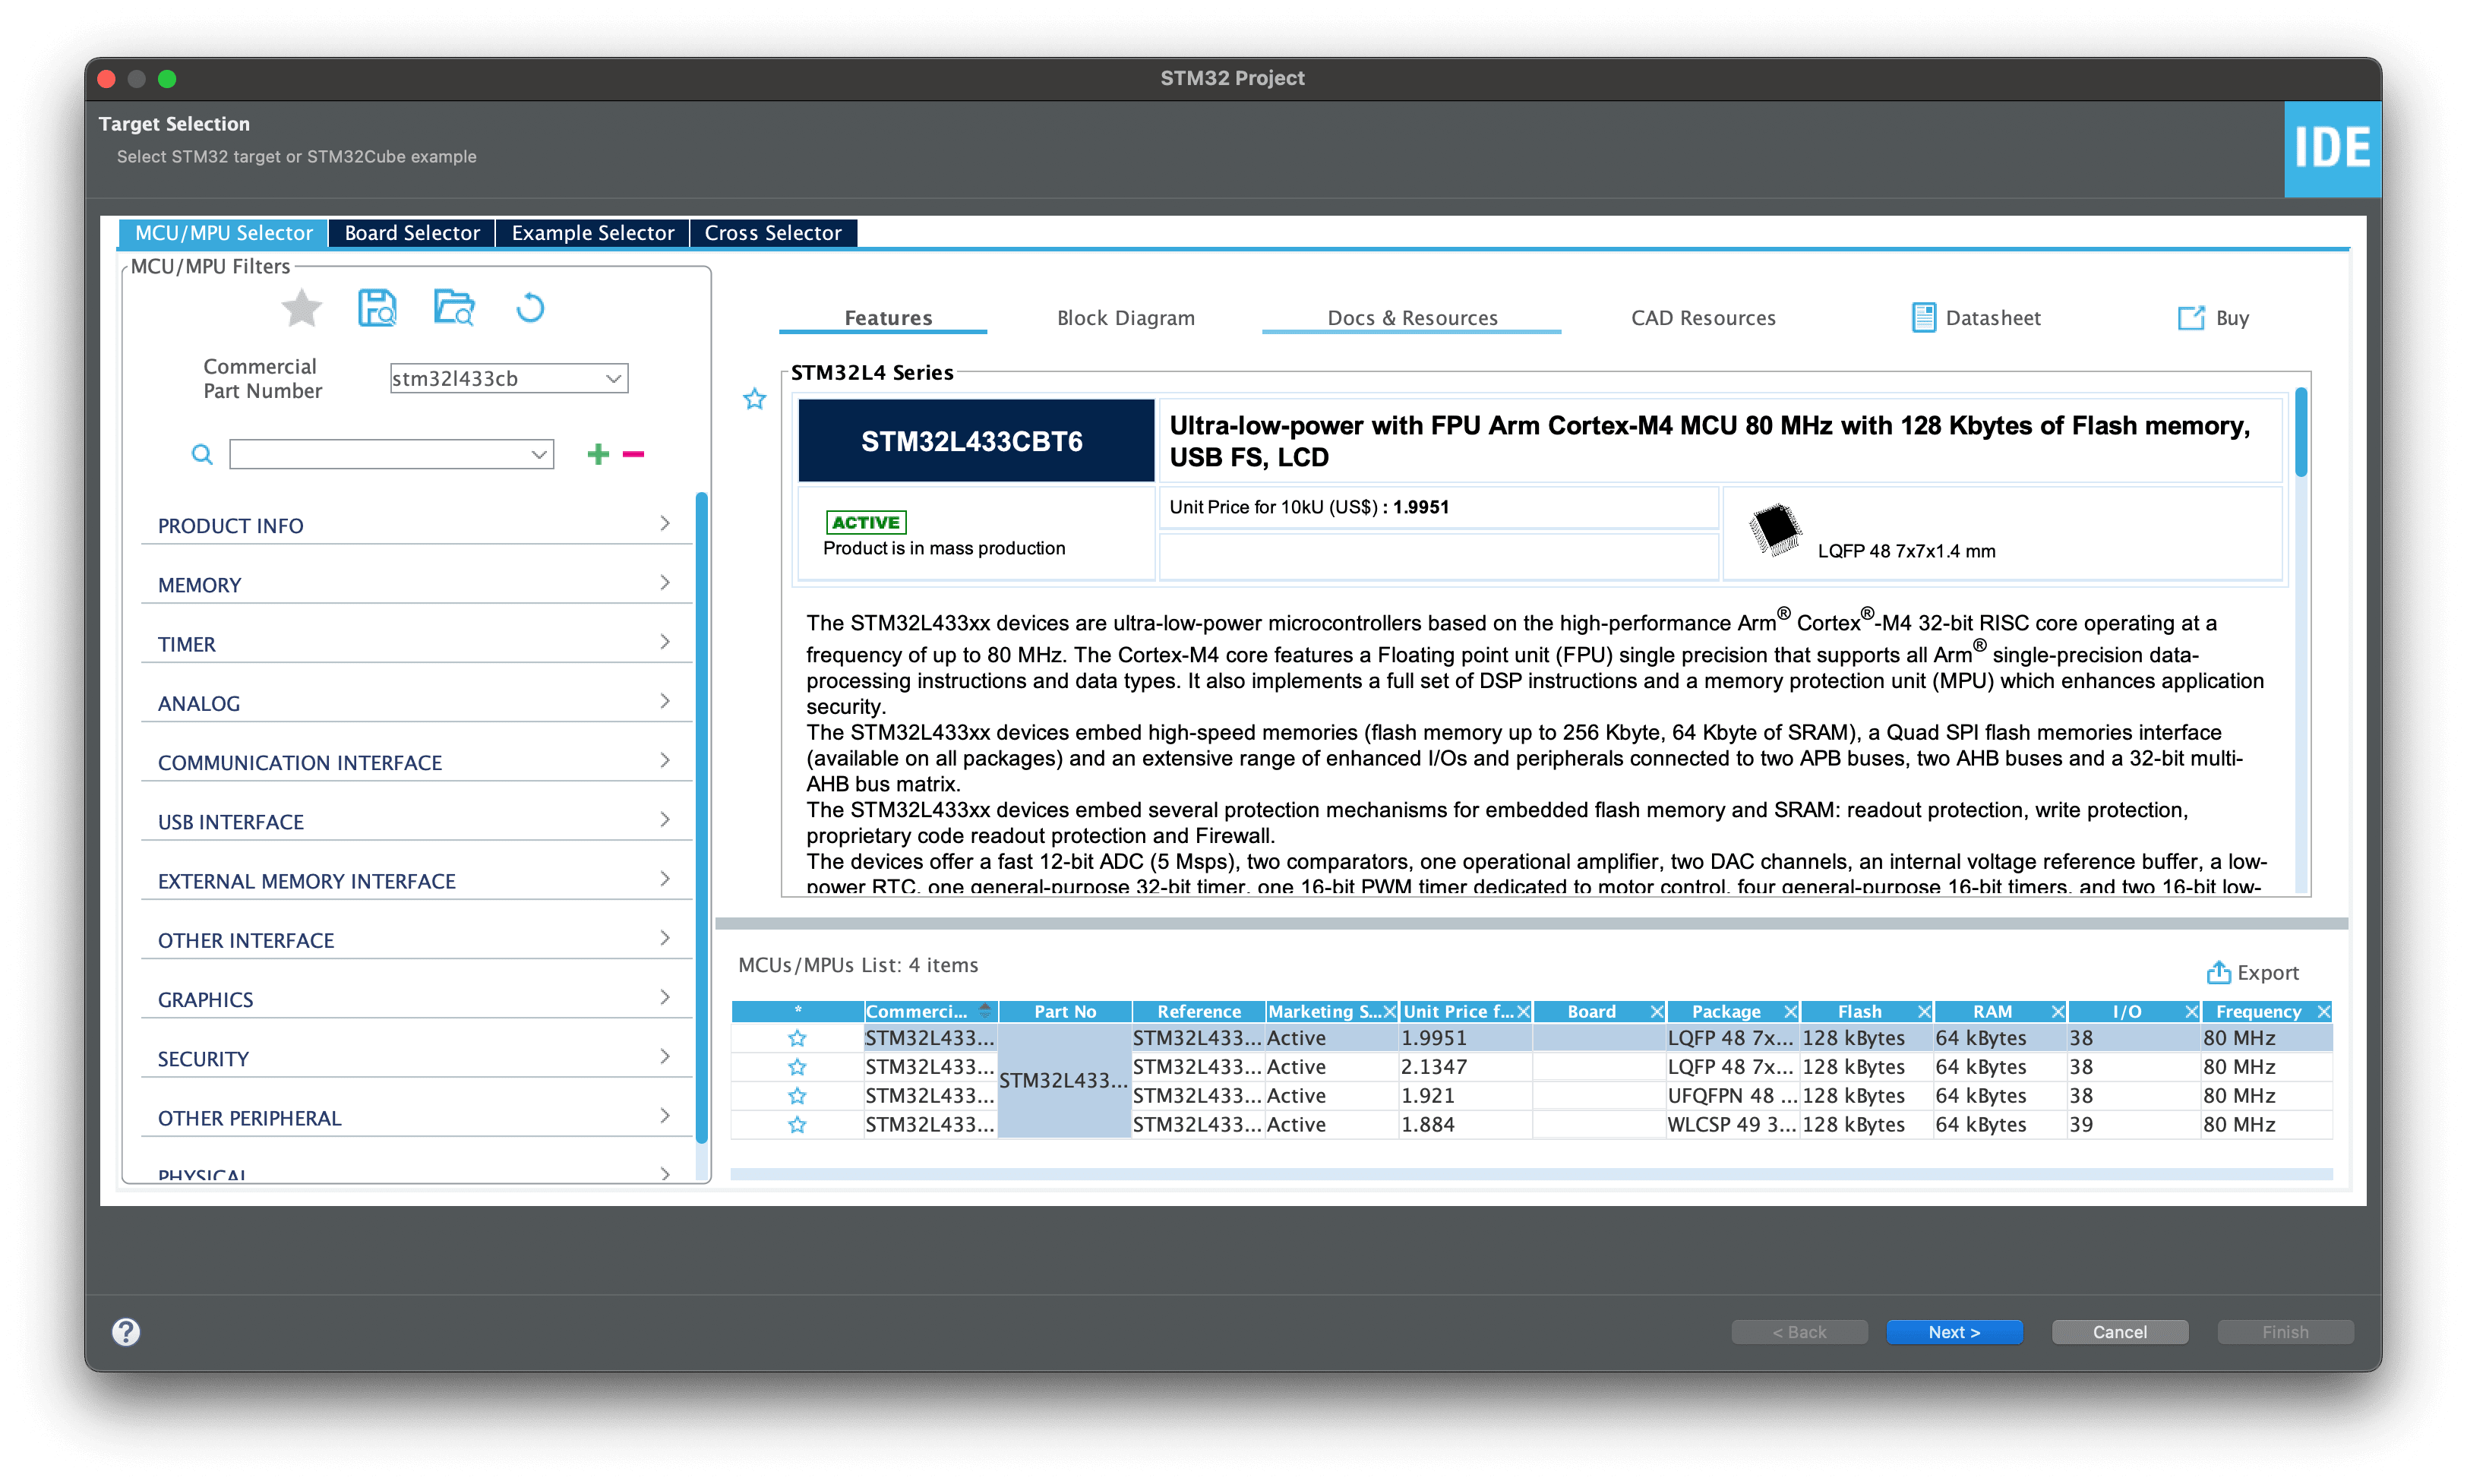
Task: Remove the I/O column via X
Action: pos(2191,1012)
